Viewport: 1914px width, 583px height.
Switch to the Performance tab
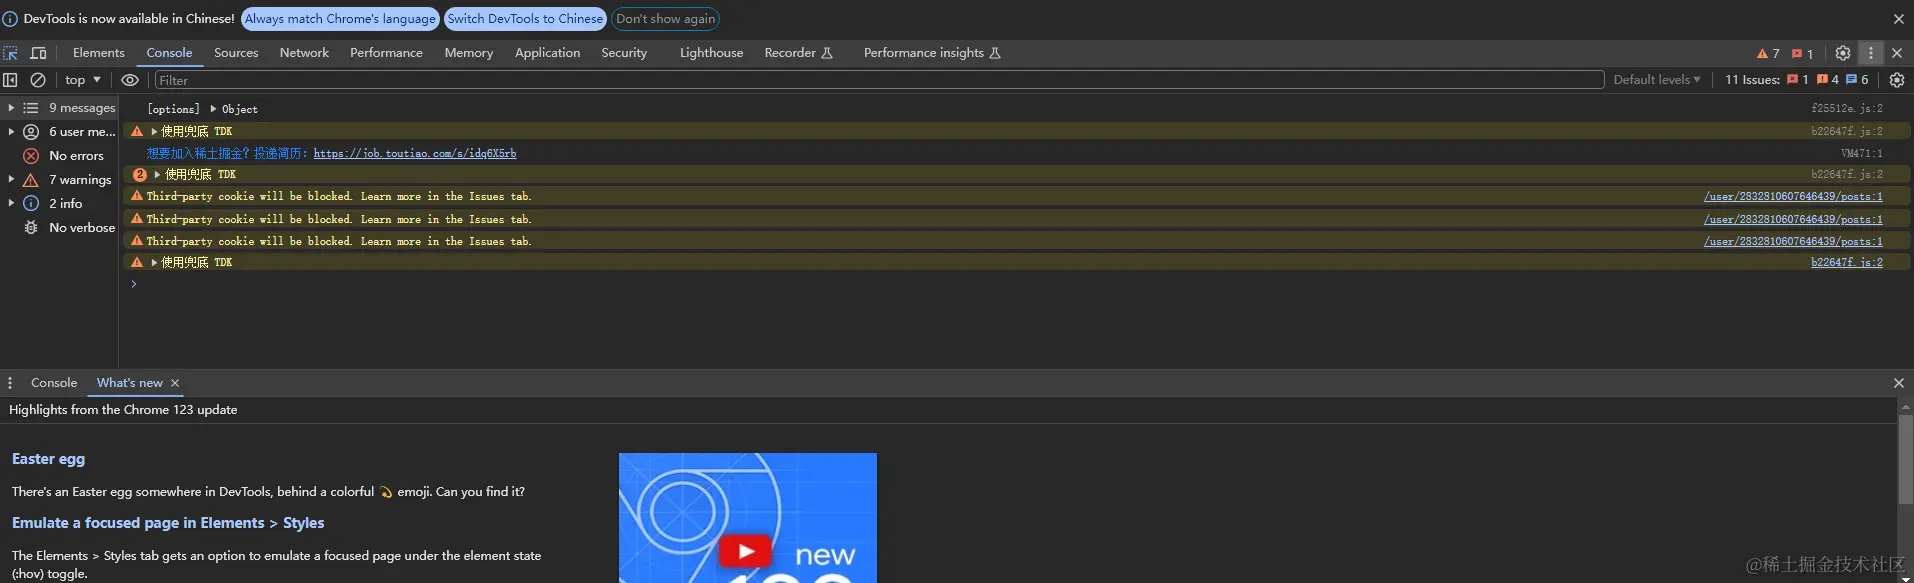386,53
